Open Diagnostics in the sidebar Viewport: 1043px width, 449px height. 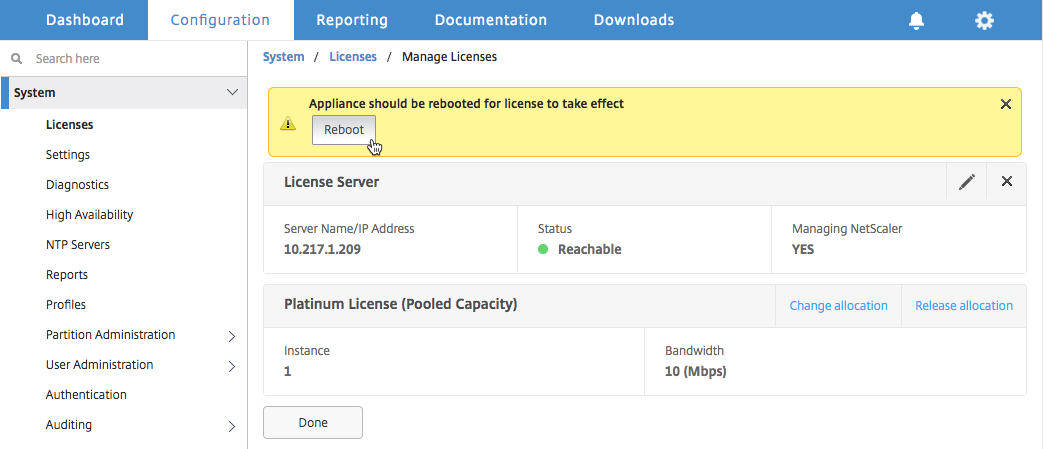click(x=77, y=184)
